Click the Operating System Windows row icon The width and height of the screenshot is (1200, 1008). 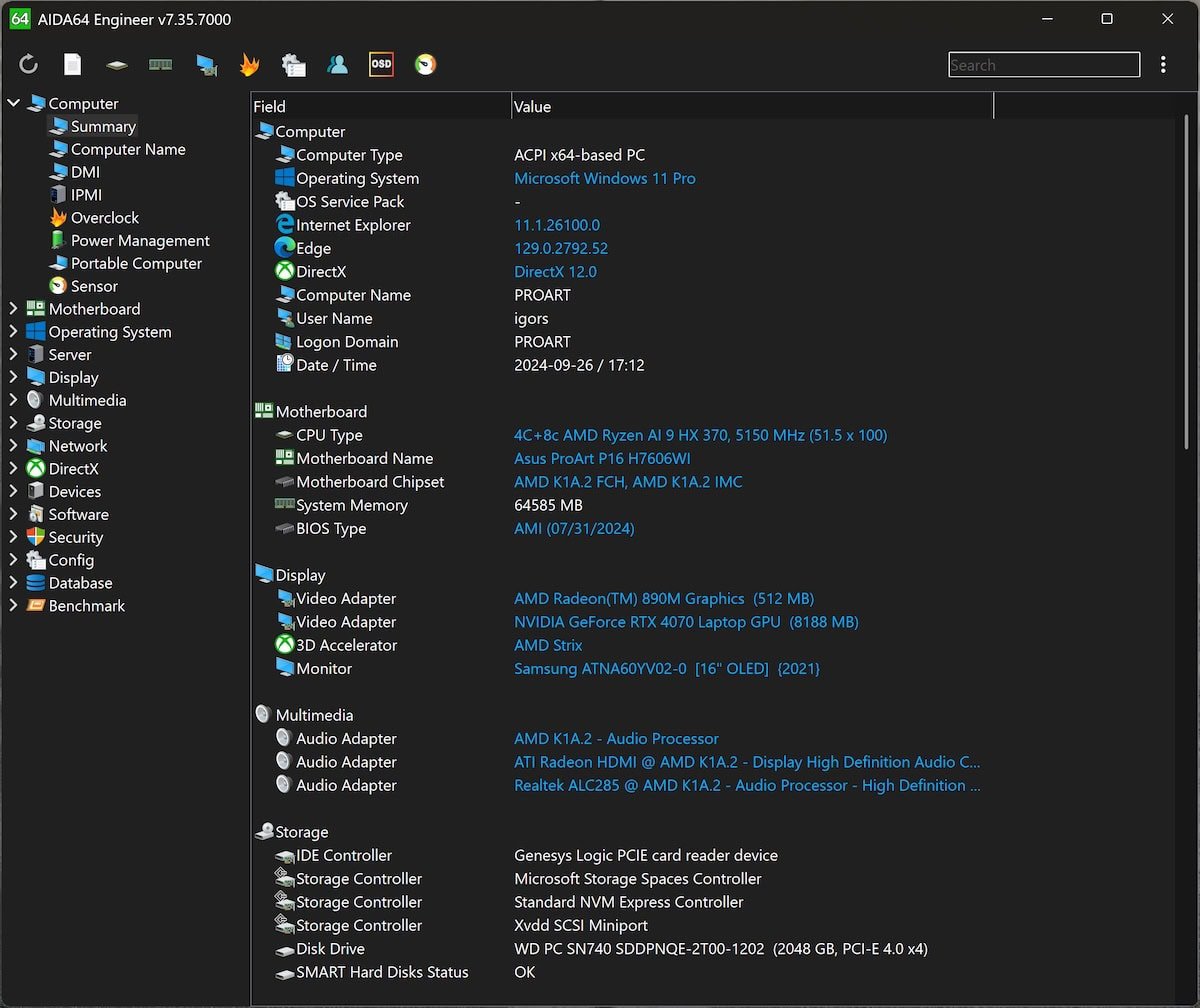[285, 178]
